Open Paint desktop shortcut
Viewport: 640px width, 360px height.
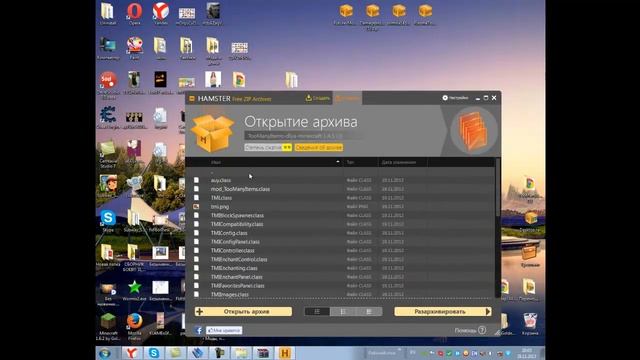[x=134, y=49]
